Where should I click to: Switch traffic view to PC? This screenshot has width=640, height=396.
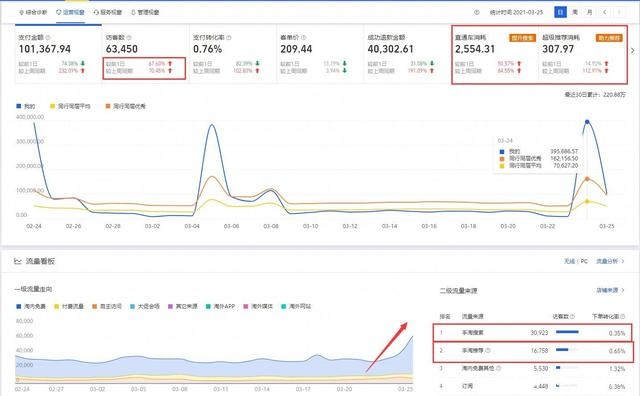tap(584, 261)
